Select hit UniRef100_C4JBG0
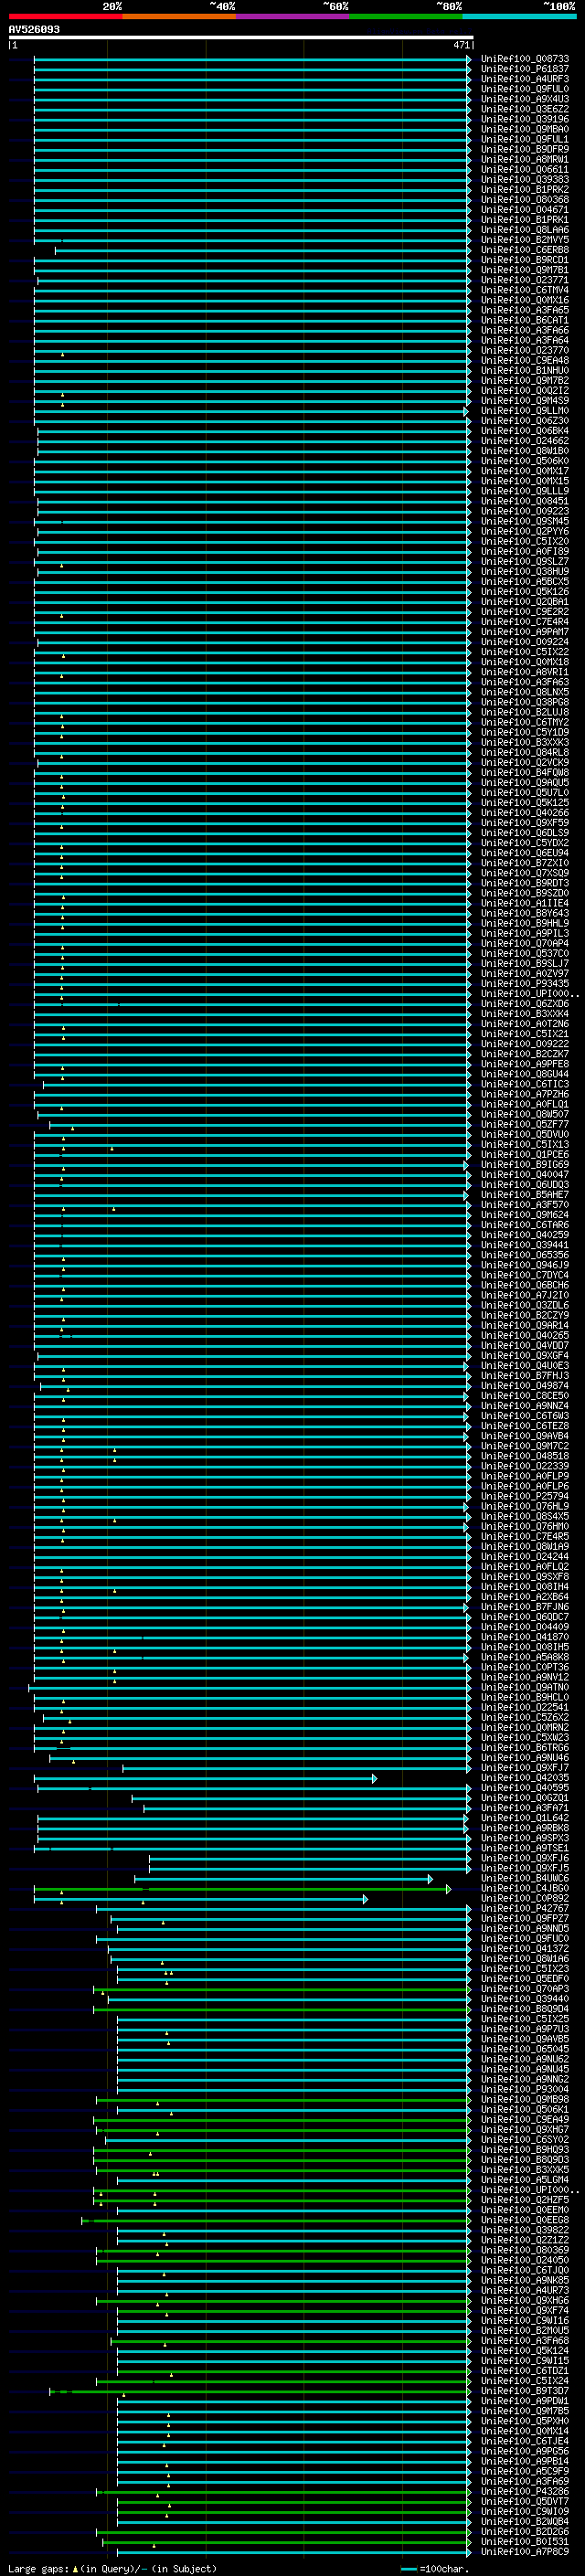This screenshot has width=585, height=2576. pyautogui.click(x=524, y=1889)
